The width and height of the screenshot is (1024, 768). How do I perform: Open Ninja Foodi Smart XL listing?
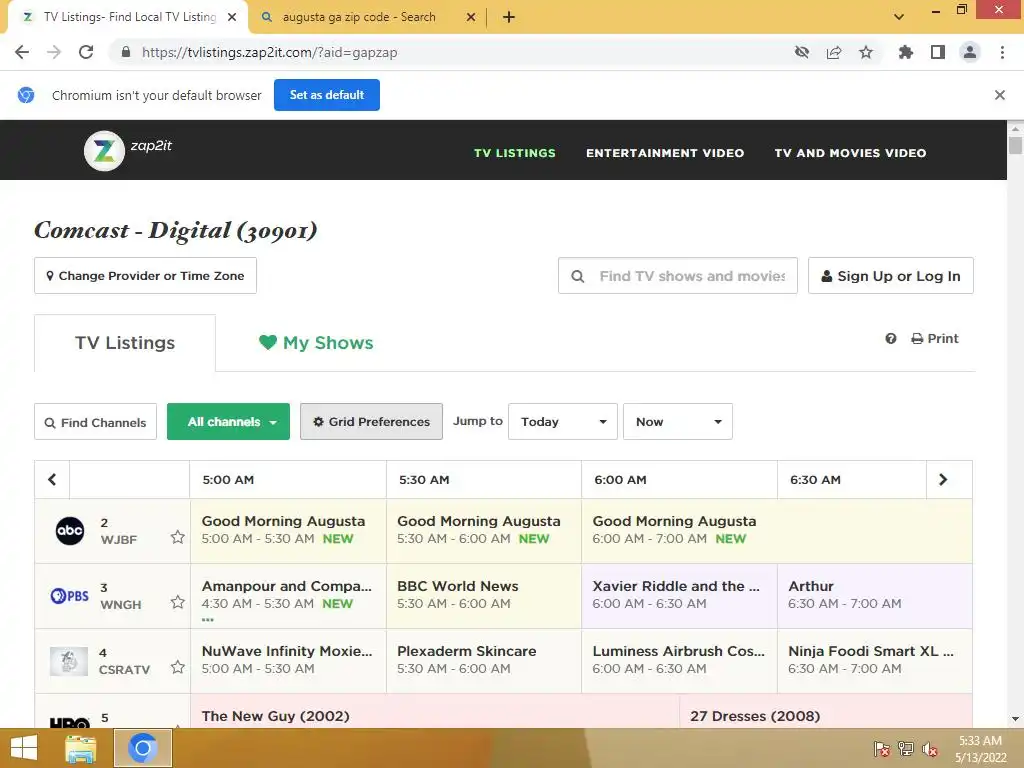874,661
